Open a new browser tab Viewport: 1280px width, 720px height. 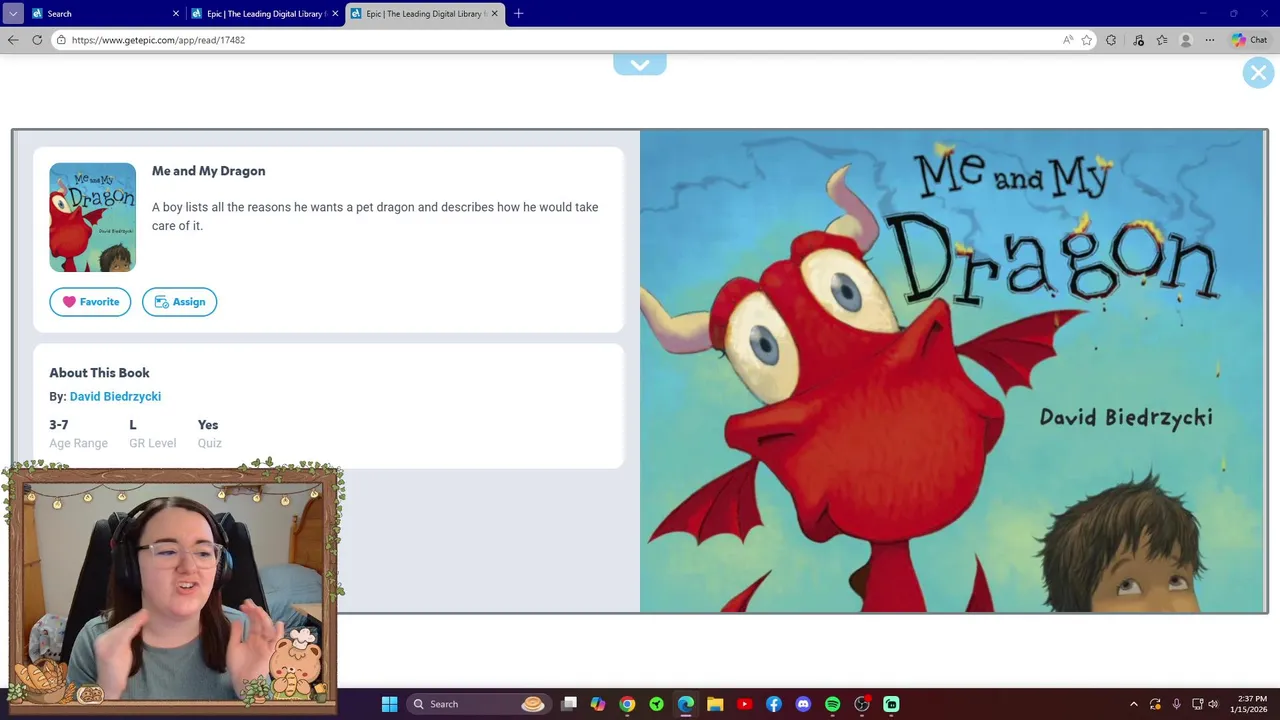coord(518,14)
